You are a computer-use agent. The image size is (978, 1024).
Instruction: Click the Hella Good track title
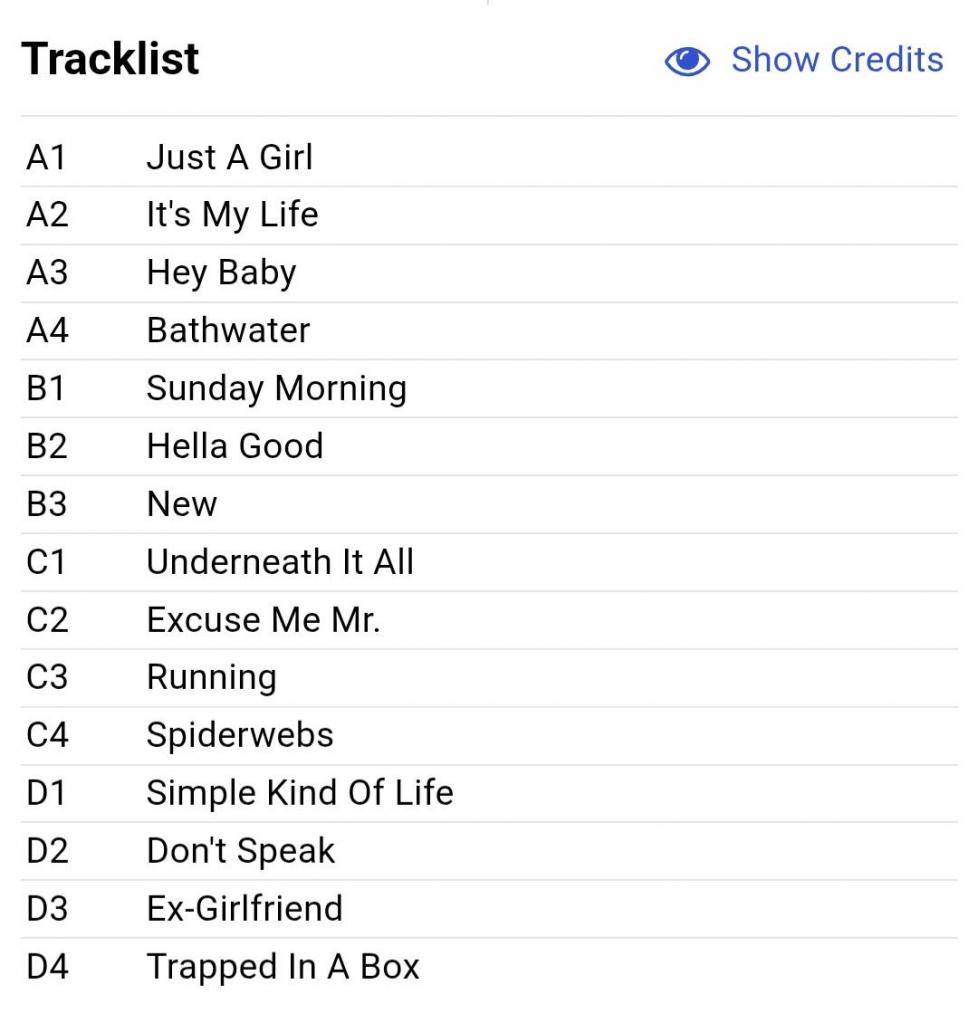(235, 446)
